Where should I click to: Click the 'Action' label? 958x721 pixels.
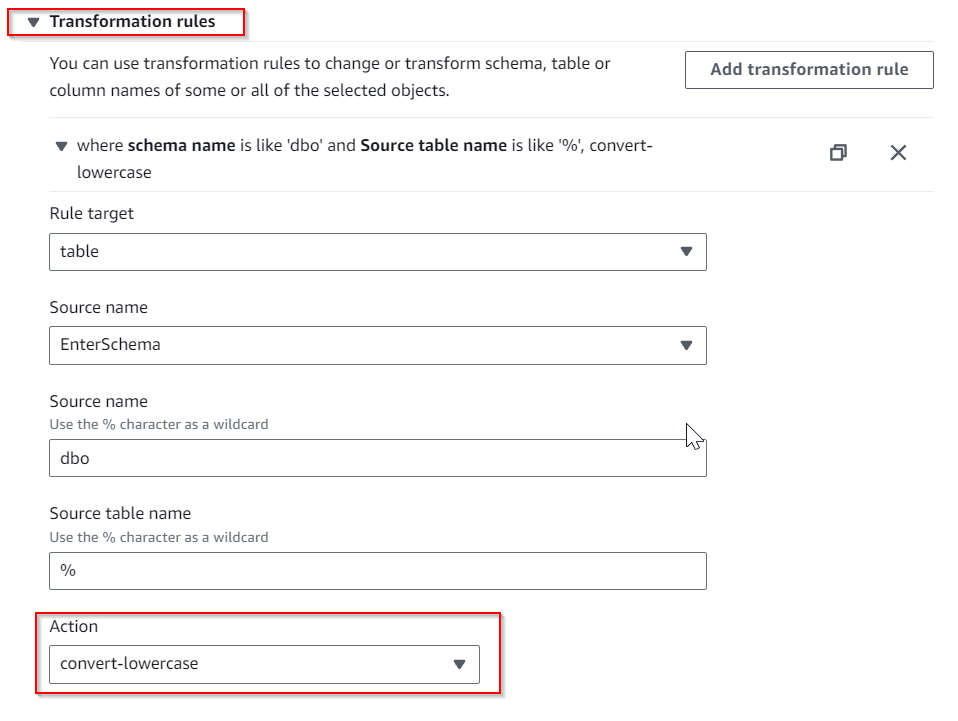74,626
